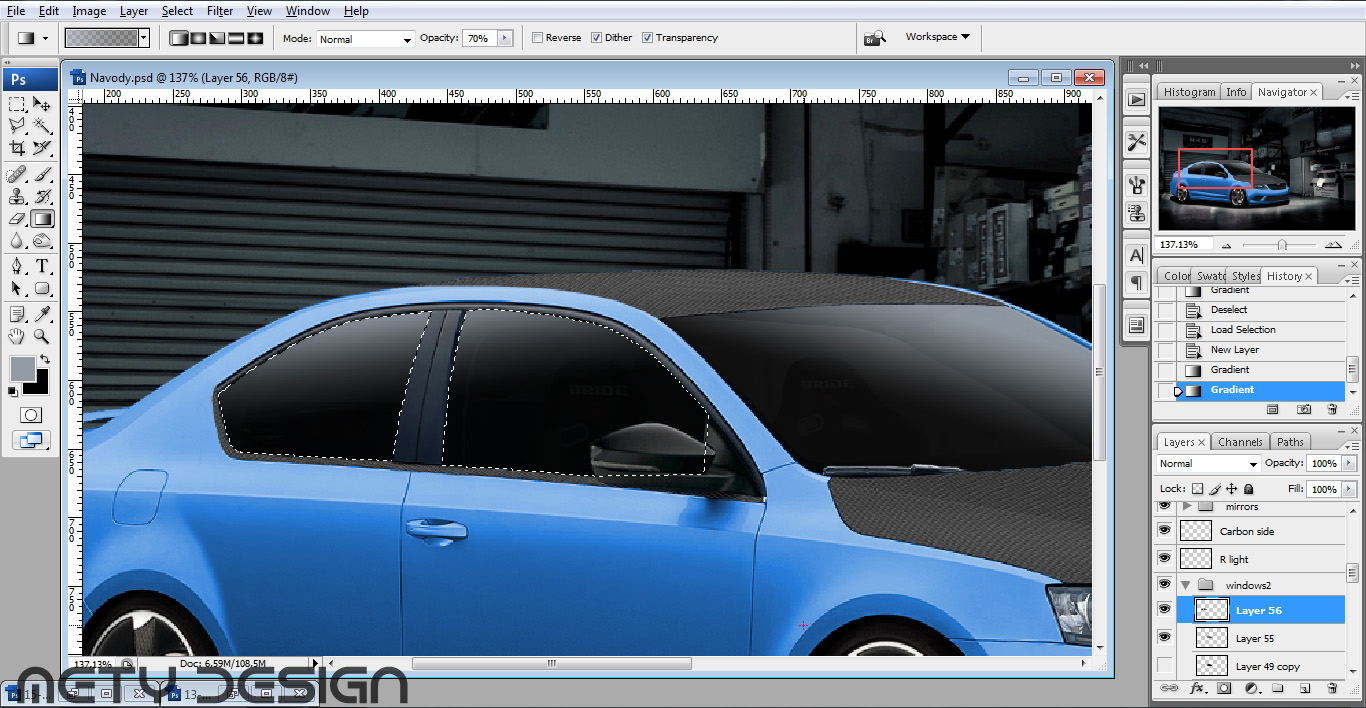This screenshot has width=1366, height=708.
Task: Open the gradient Mode dropdown
Action: 366,39
